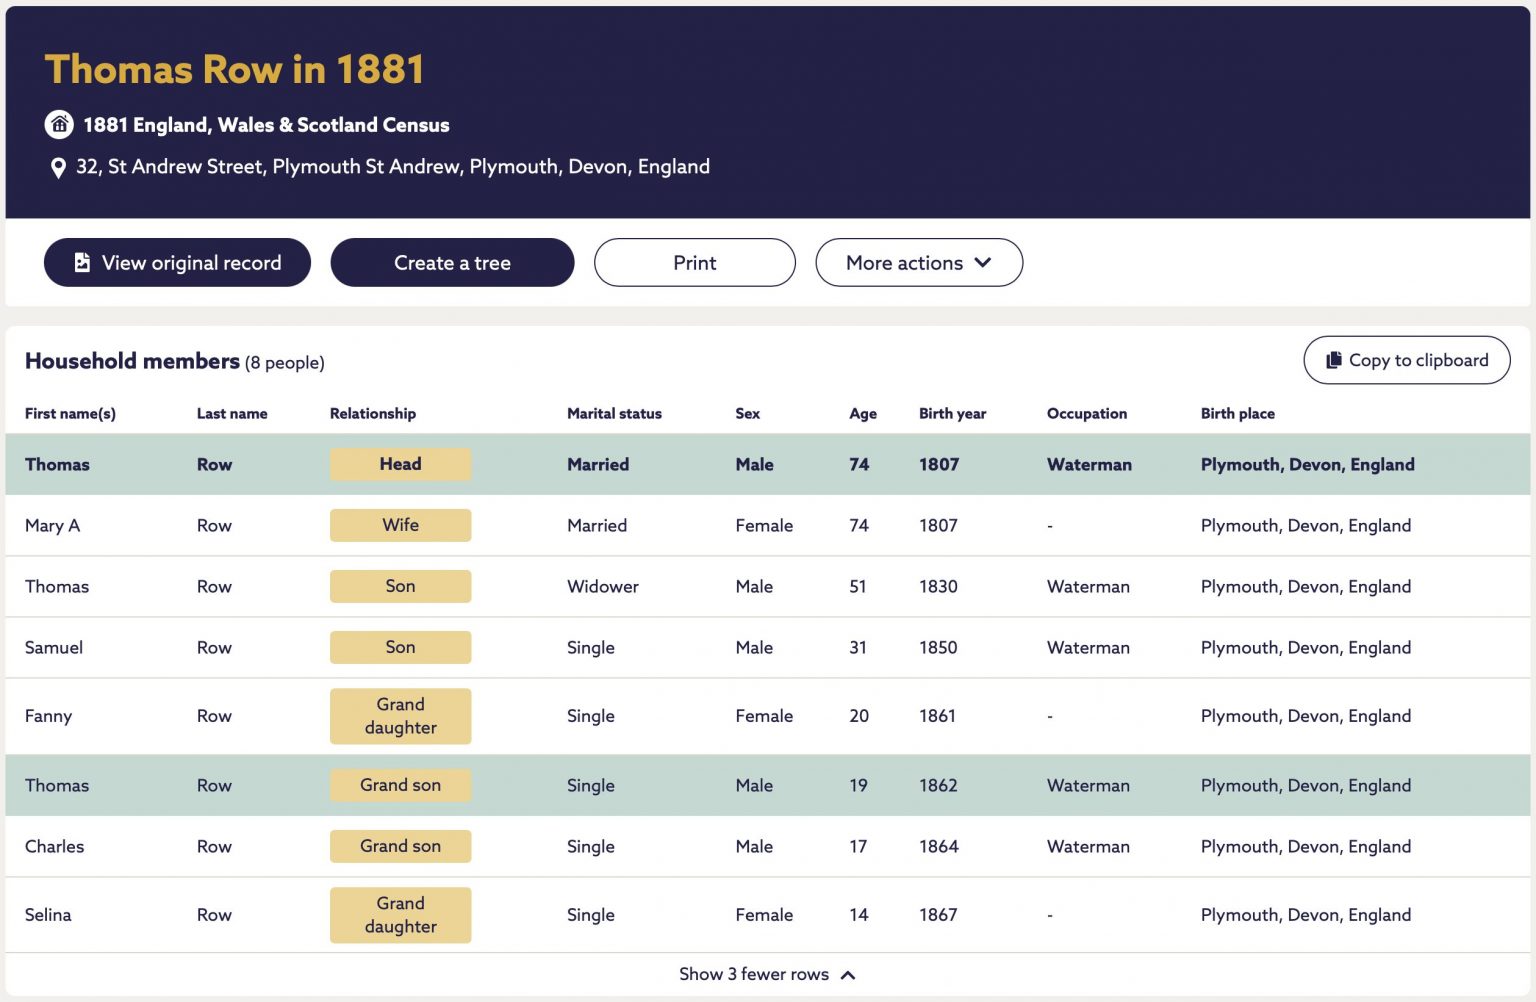
Task: Click the census house icon in header
Action: pos(59,125)
